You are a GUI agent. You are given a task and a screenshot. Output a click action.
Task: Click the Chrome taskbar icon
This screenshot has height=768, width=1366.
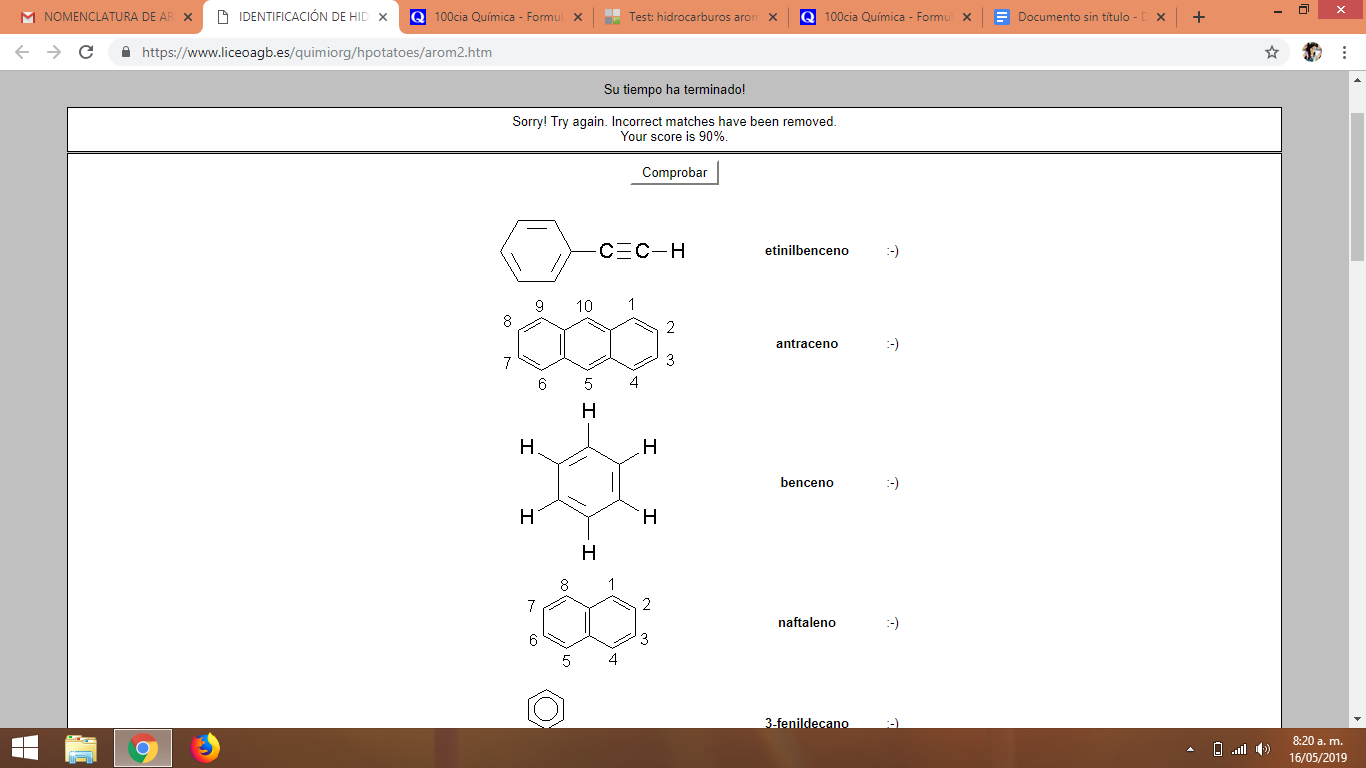tap(143, 748)
